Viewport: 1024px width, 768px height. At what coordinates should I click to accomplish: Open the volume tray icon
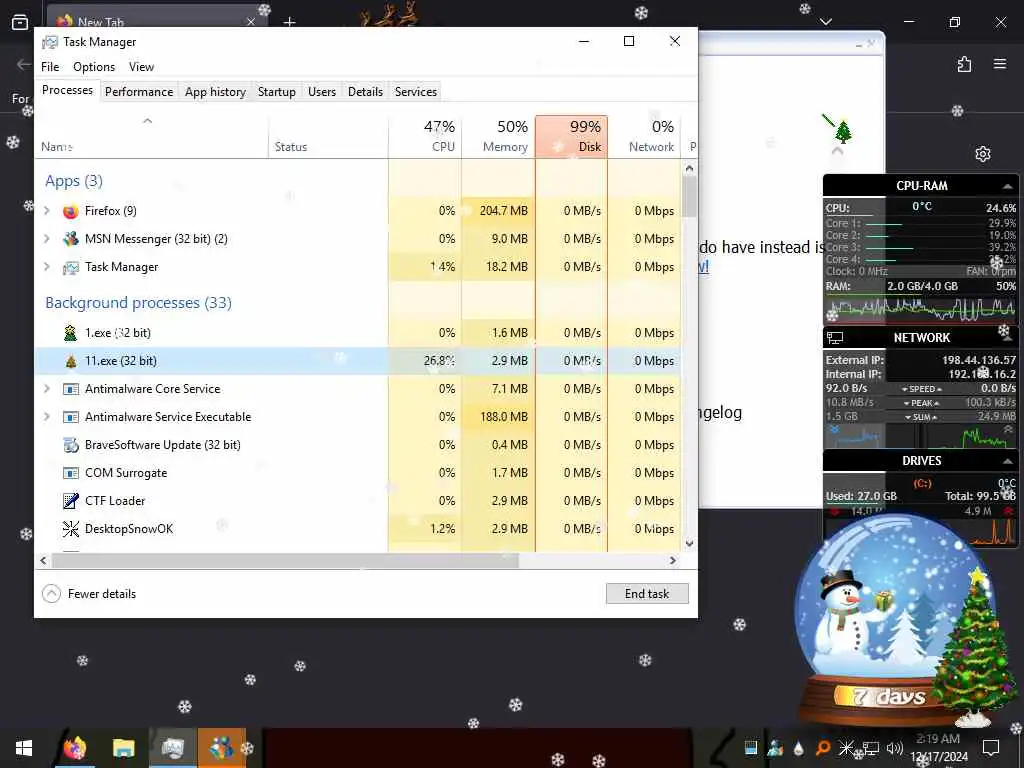[895, 748]
